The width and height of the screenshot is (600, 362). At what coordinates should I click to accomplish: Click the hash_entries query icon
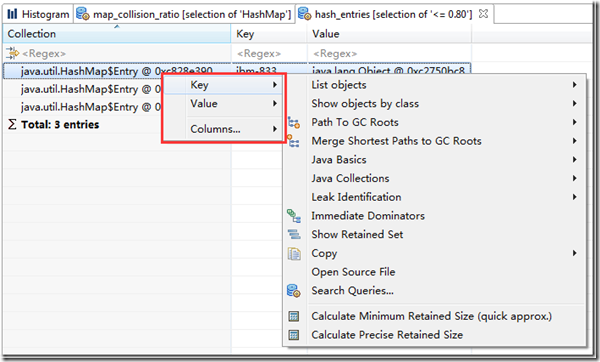tap(305, 14)
